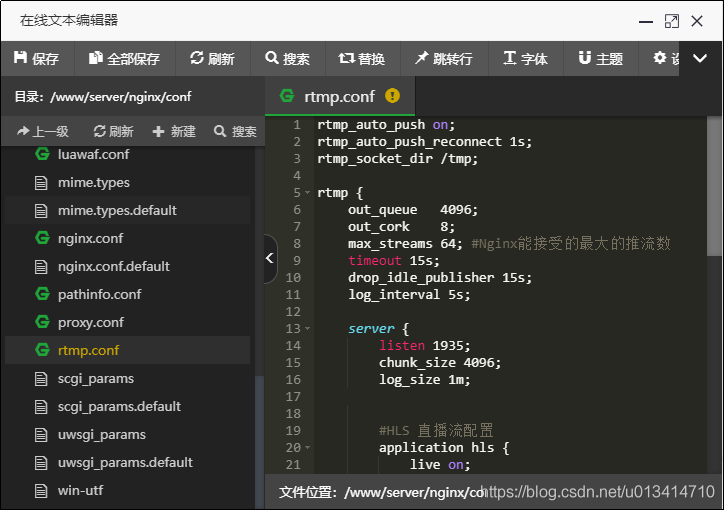The image size is (725, 511).
Task: Fold the server block at line 13
Action: (x=307, y=329)
